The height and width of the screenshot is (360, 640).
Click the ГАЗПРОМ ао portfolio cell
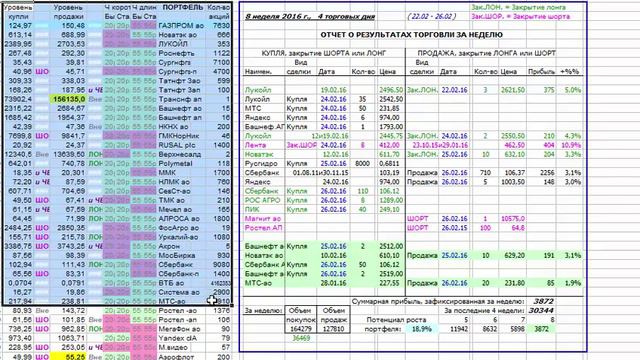[181, 26]
